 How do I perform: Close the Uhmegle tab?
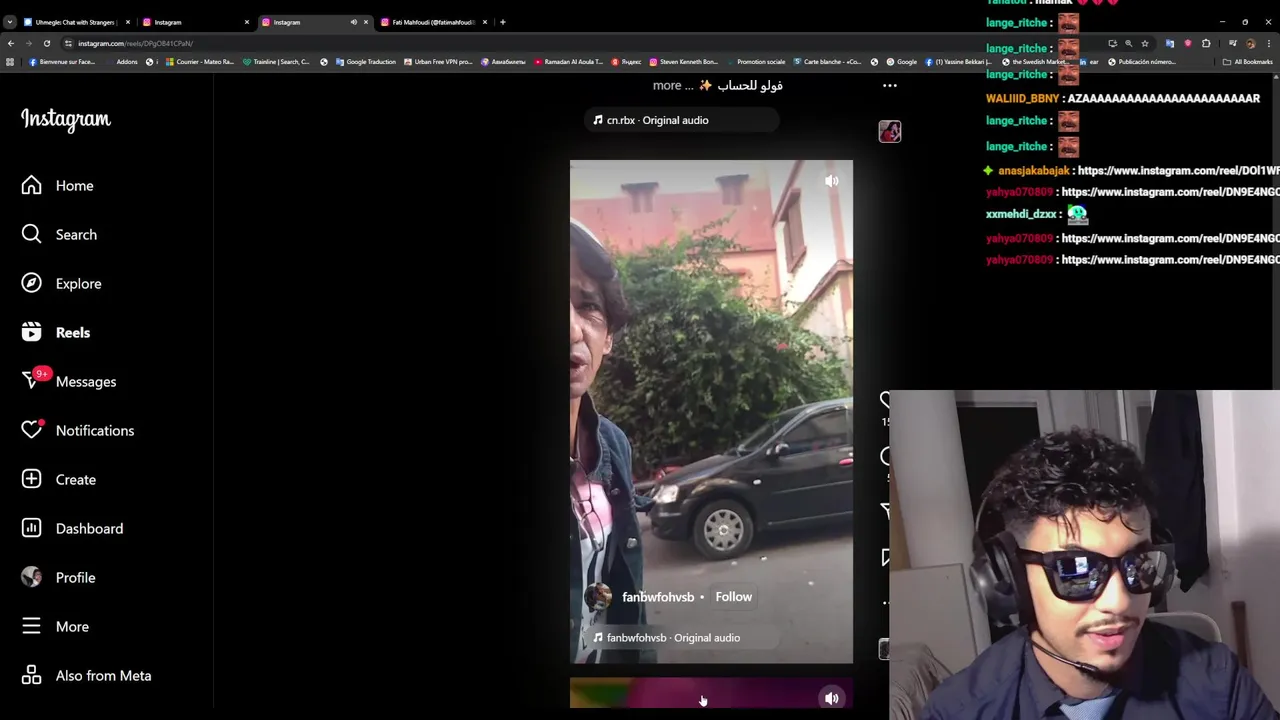[x=128, y=22]
